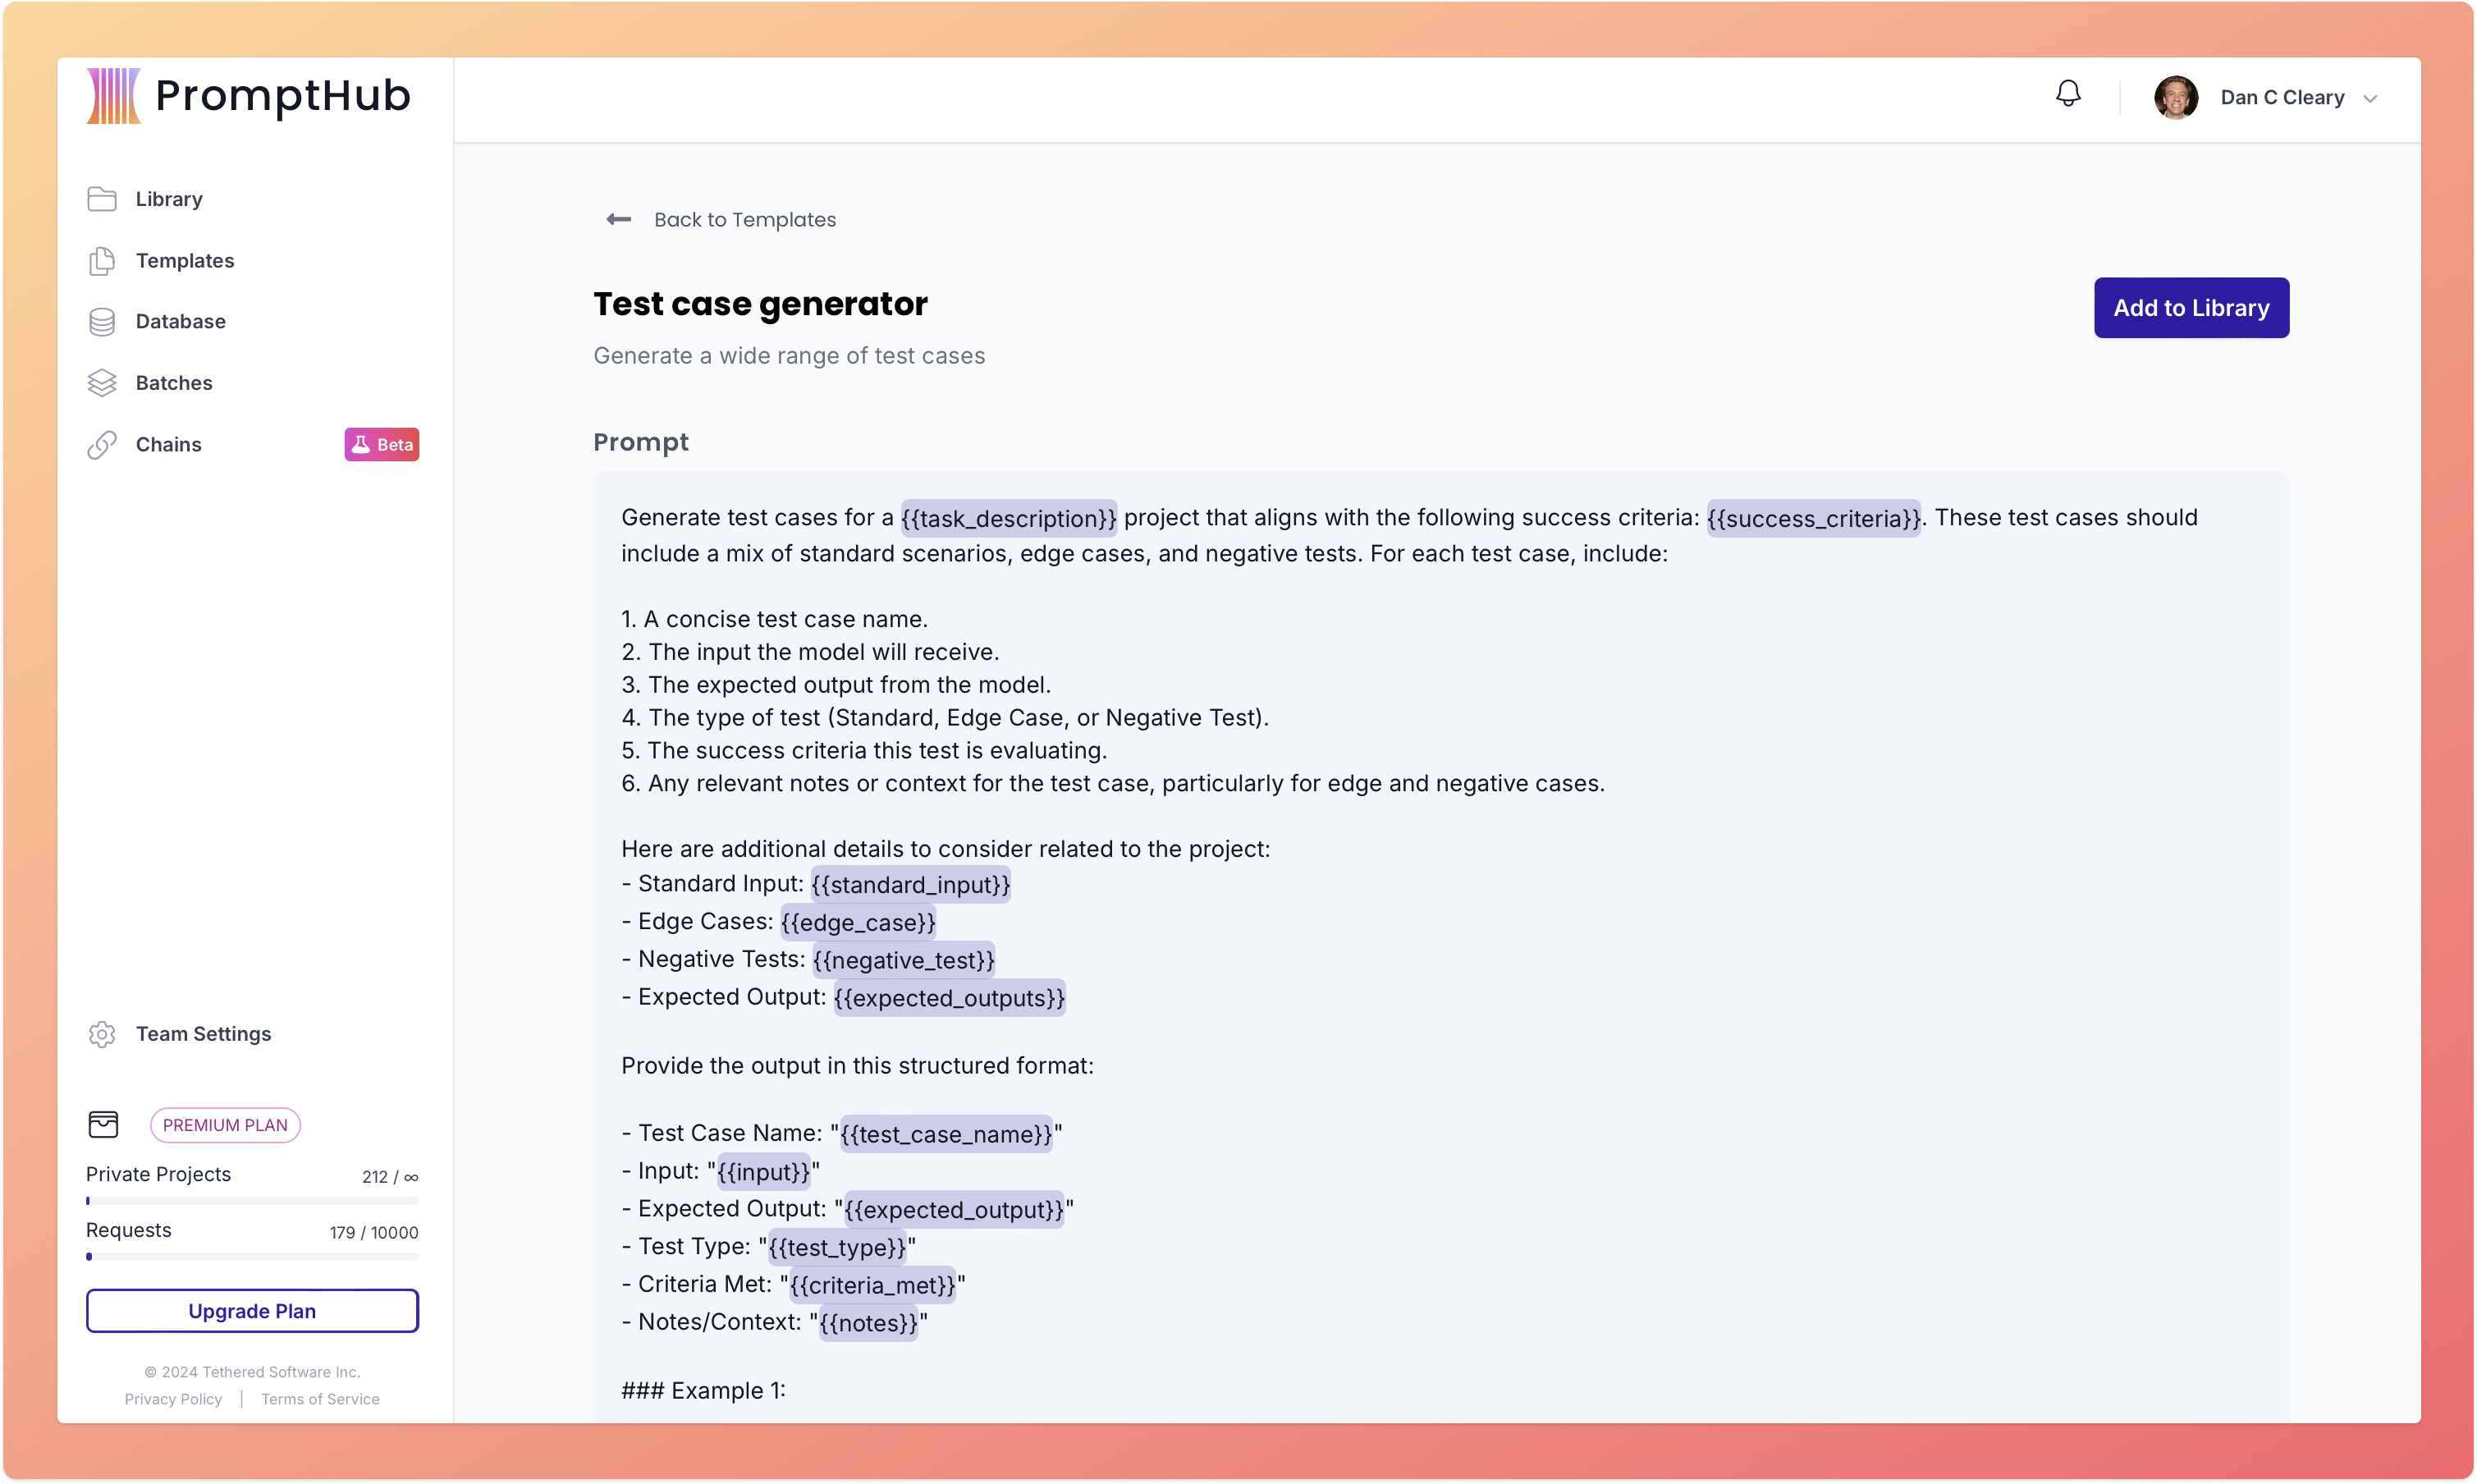
Task: Click the PromptHub logo icon
Action: pyautogui.click(x=113, y=96)
